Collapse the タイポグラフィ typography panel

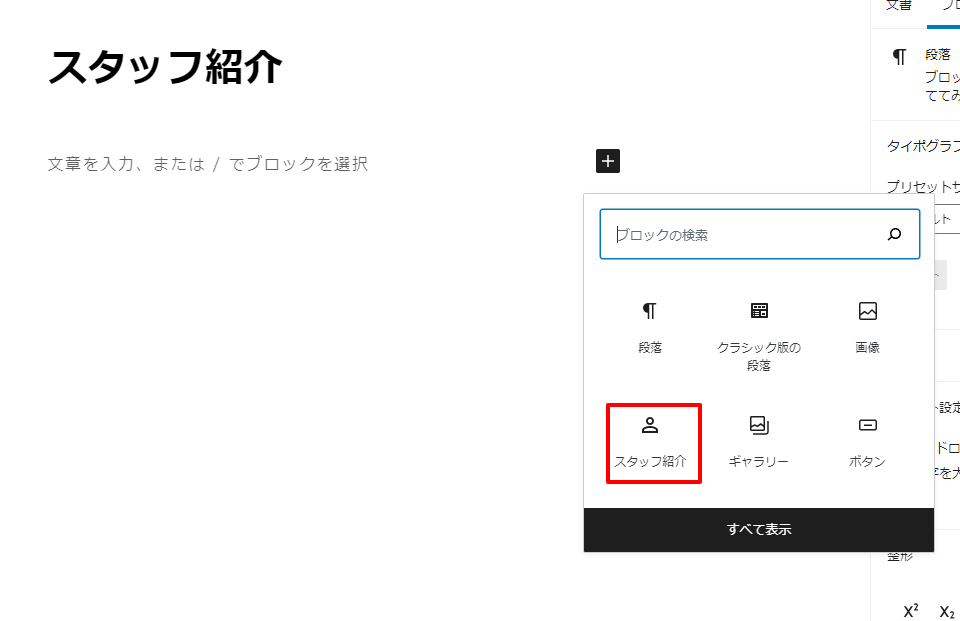pos(922,146)
